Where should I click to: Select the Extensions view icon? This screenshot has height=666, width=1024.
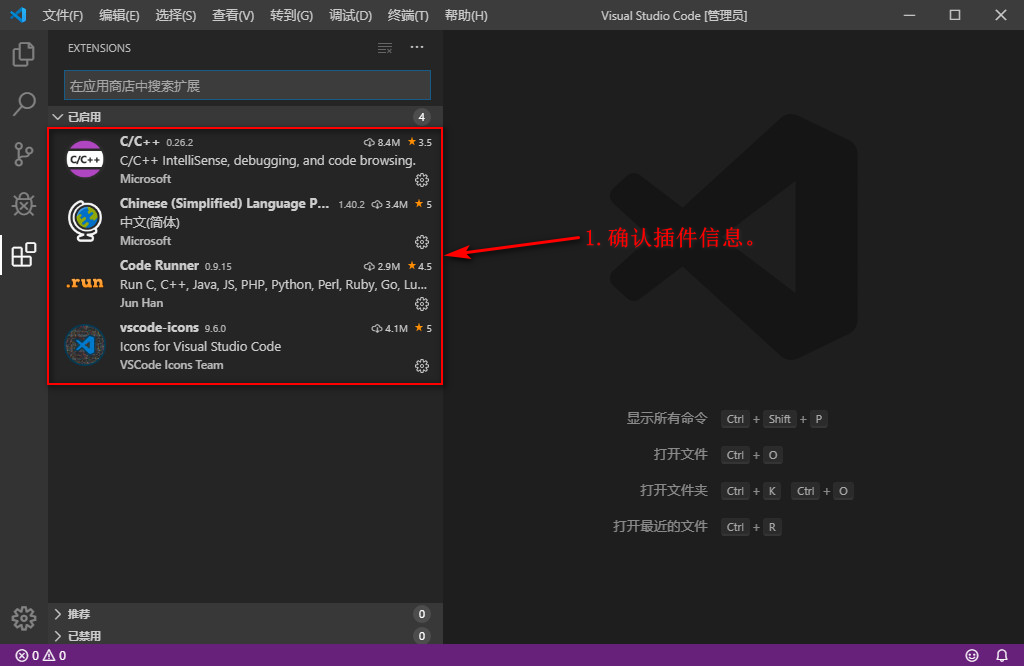tap(24, 255)
